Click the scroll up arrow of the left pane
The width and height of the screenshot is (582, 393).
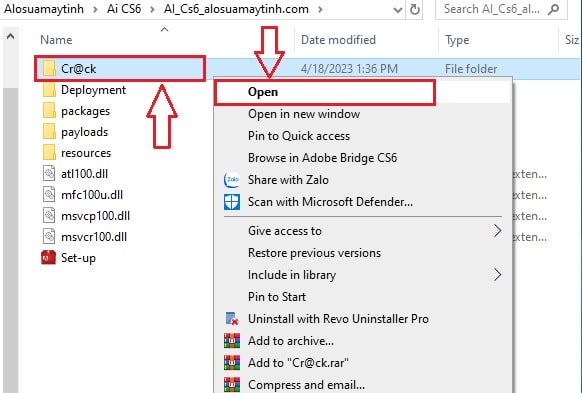(x=10, y=36)
